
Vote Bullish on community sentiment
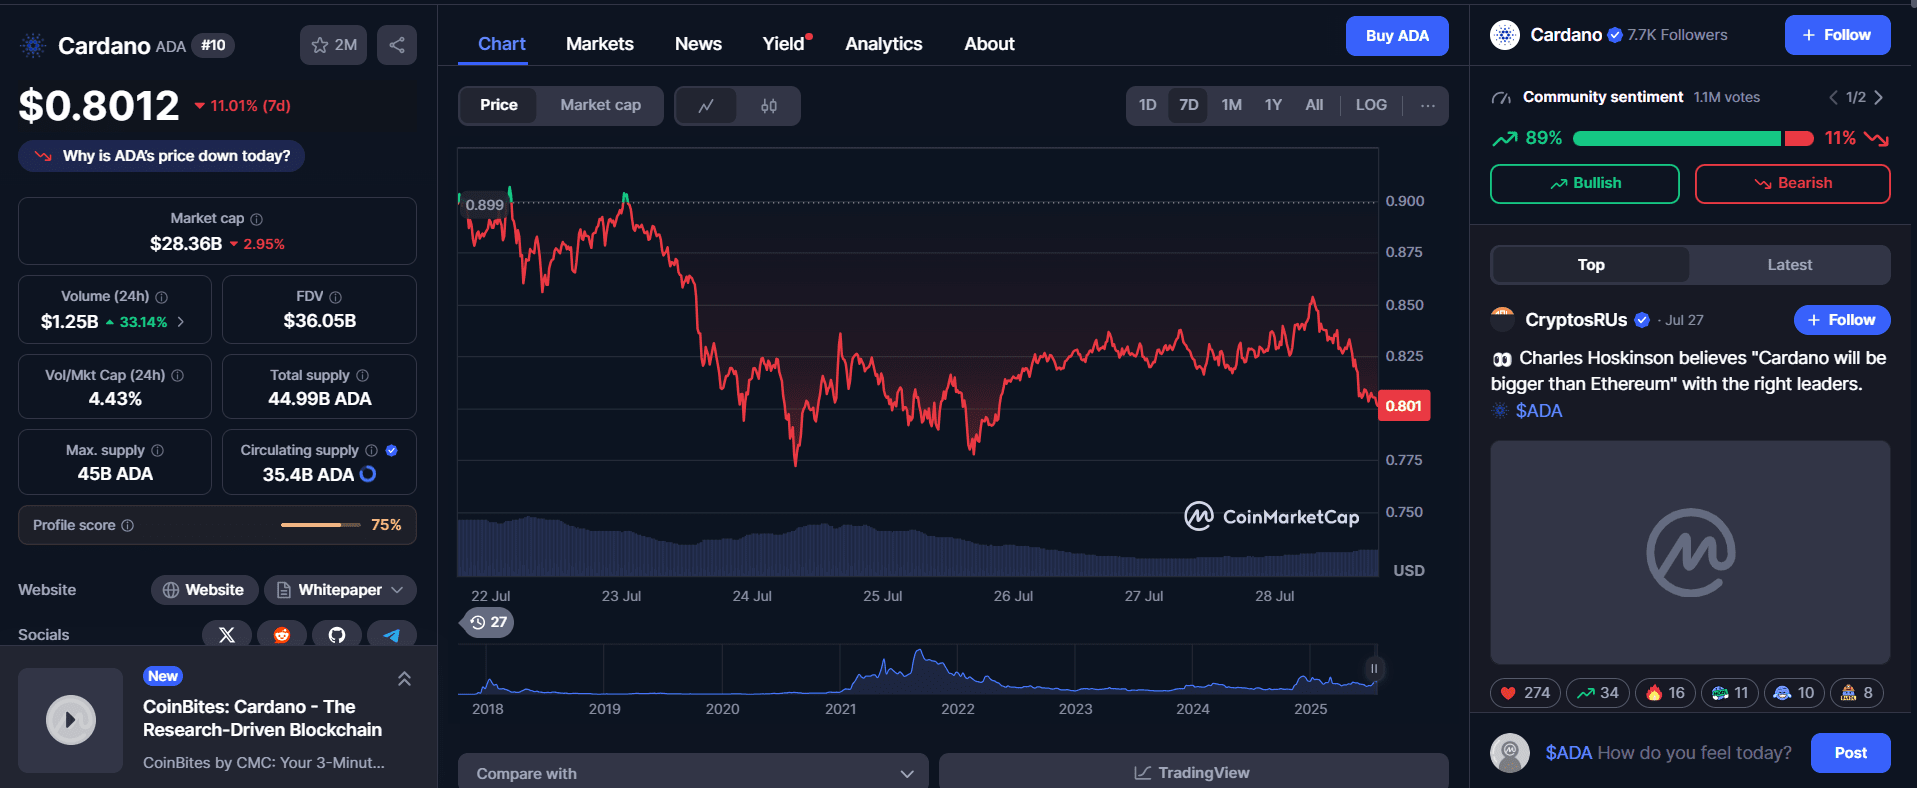1585,184
